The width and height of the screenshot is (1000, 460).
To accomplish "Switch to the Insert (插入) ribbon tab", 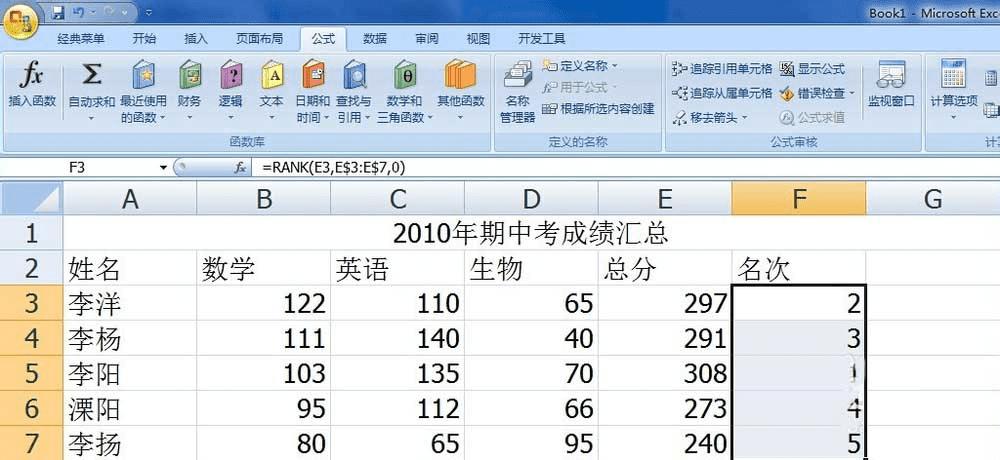I will (x=196, y=39).
